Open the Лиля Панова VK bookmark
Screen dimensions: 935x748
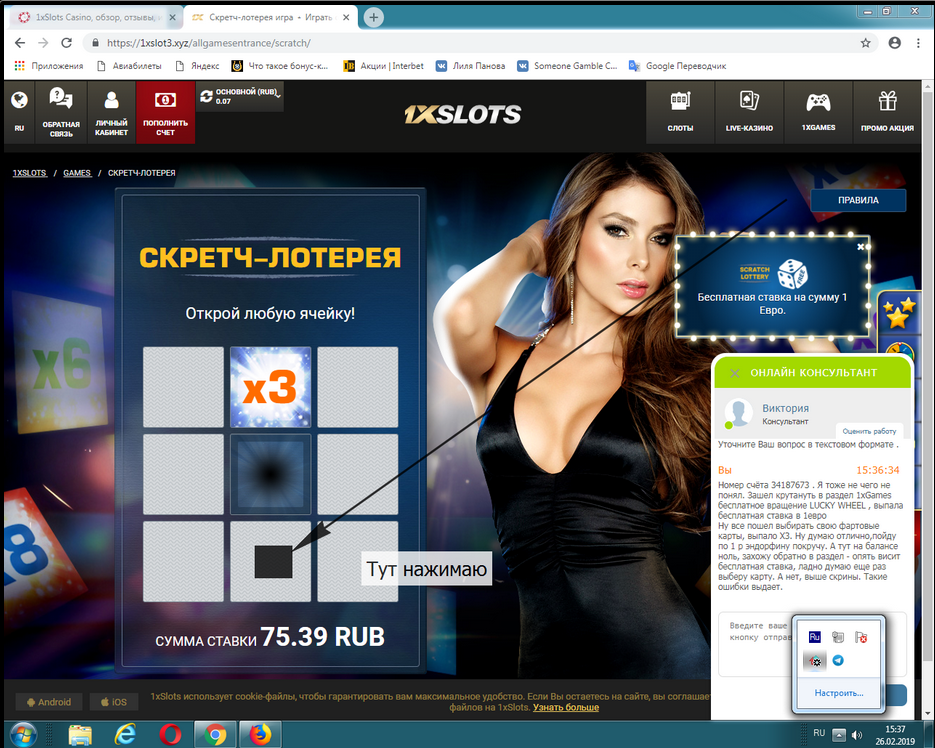click(x=470, y=66)
